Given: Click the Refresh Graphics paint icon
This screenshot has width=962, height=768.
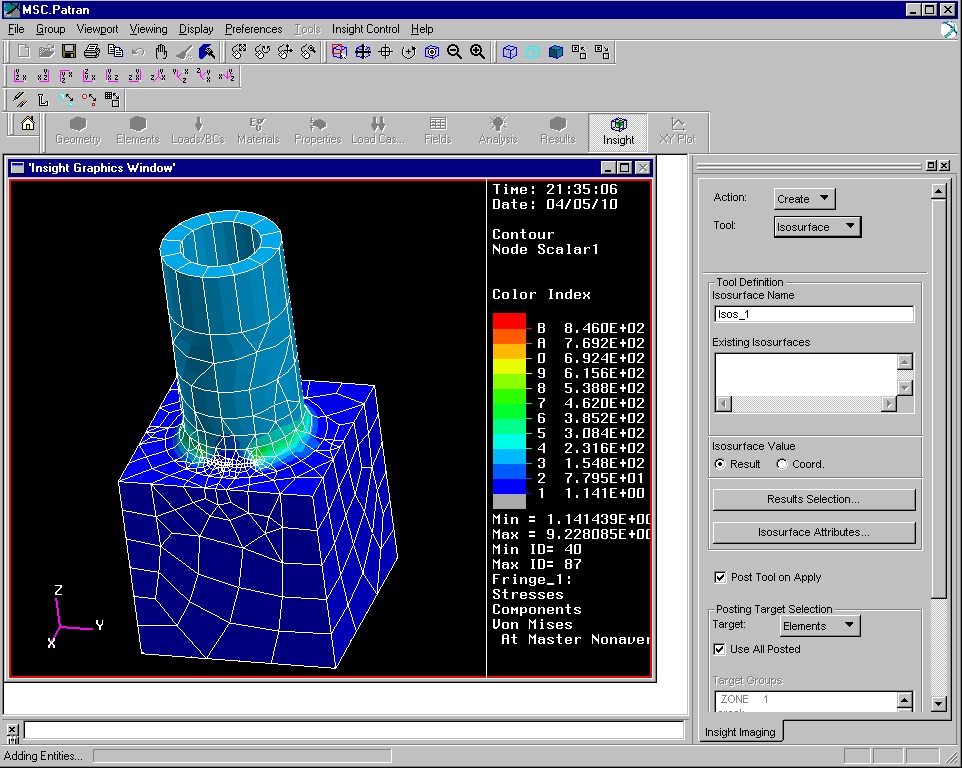Looking at the screenshot, I should point(207,52).
